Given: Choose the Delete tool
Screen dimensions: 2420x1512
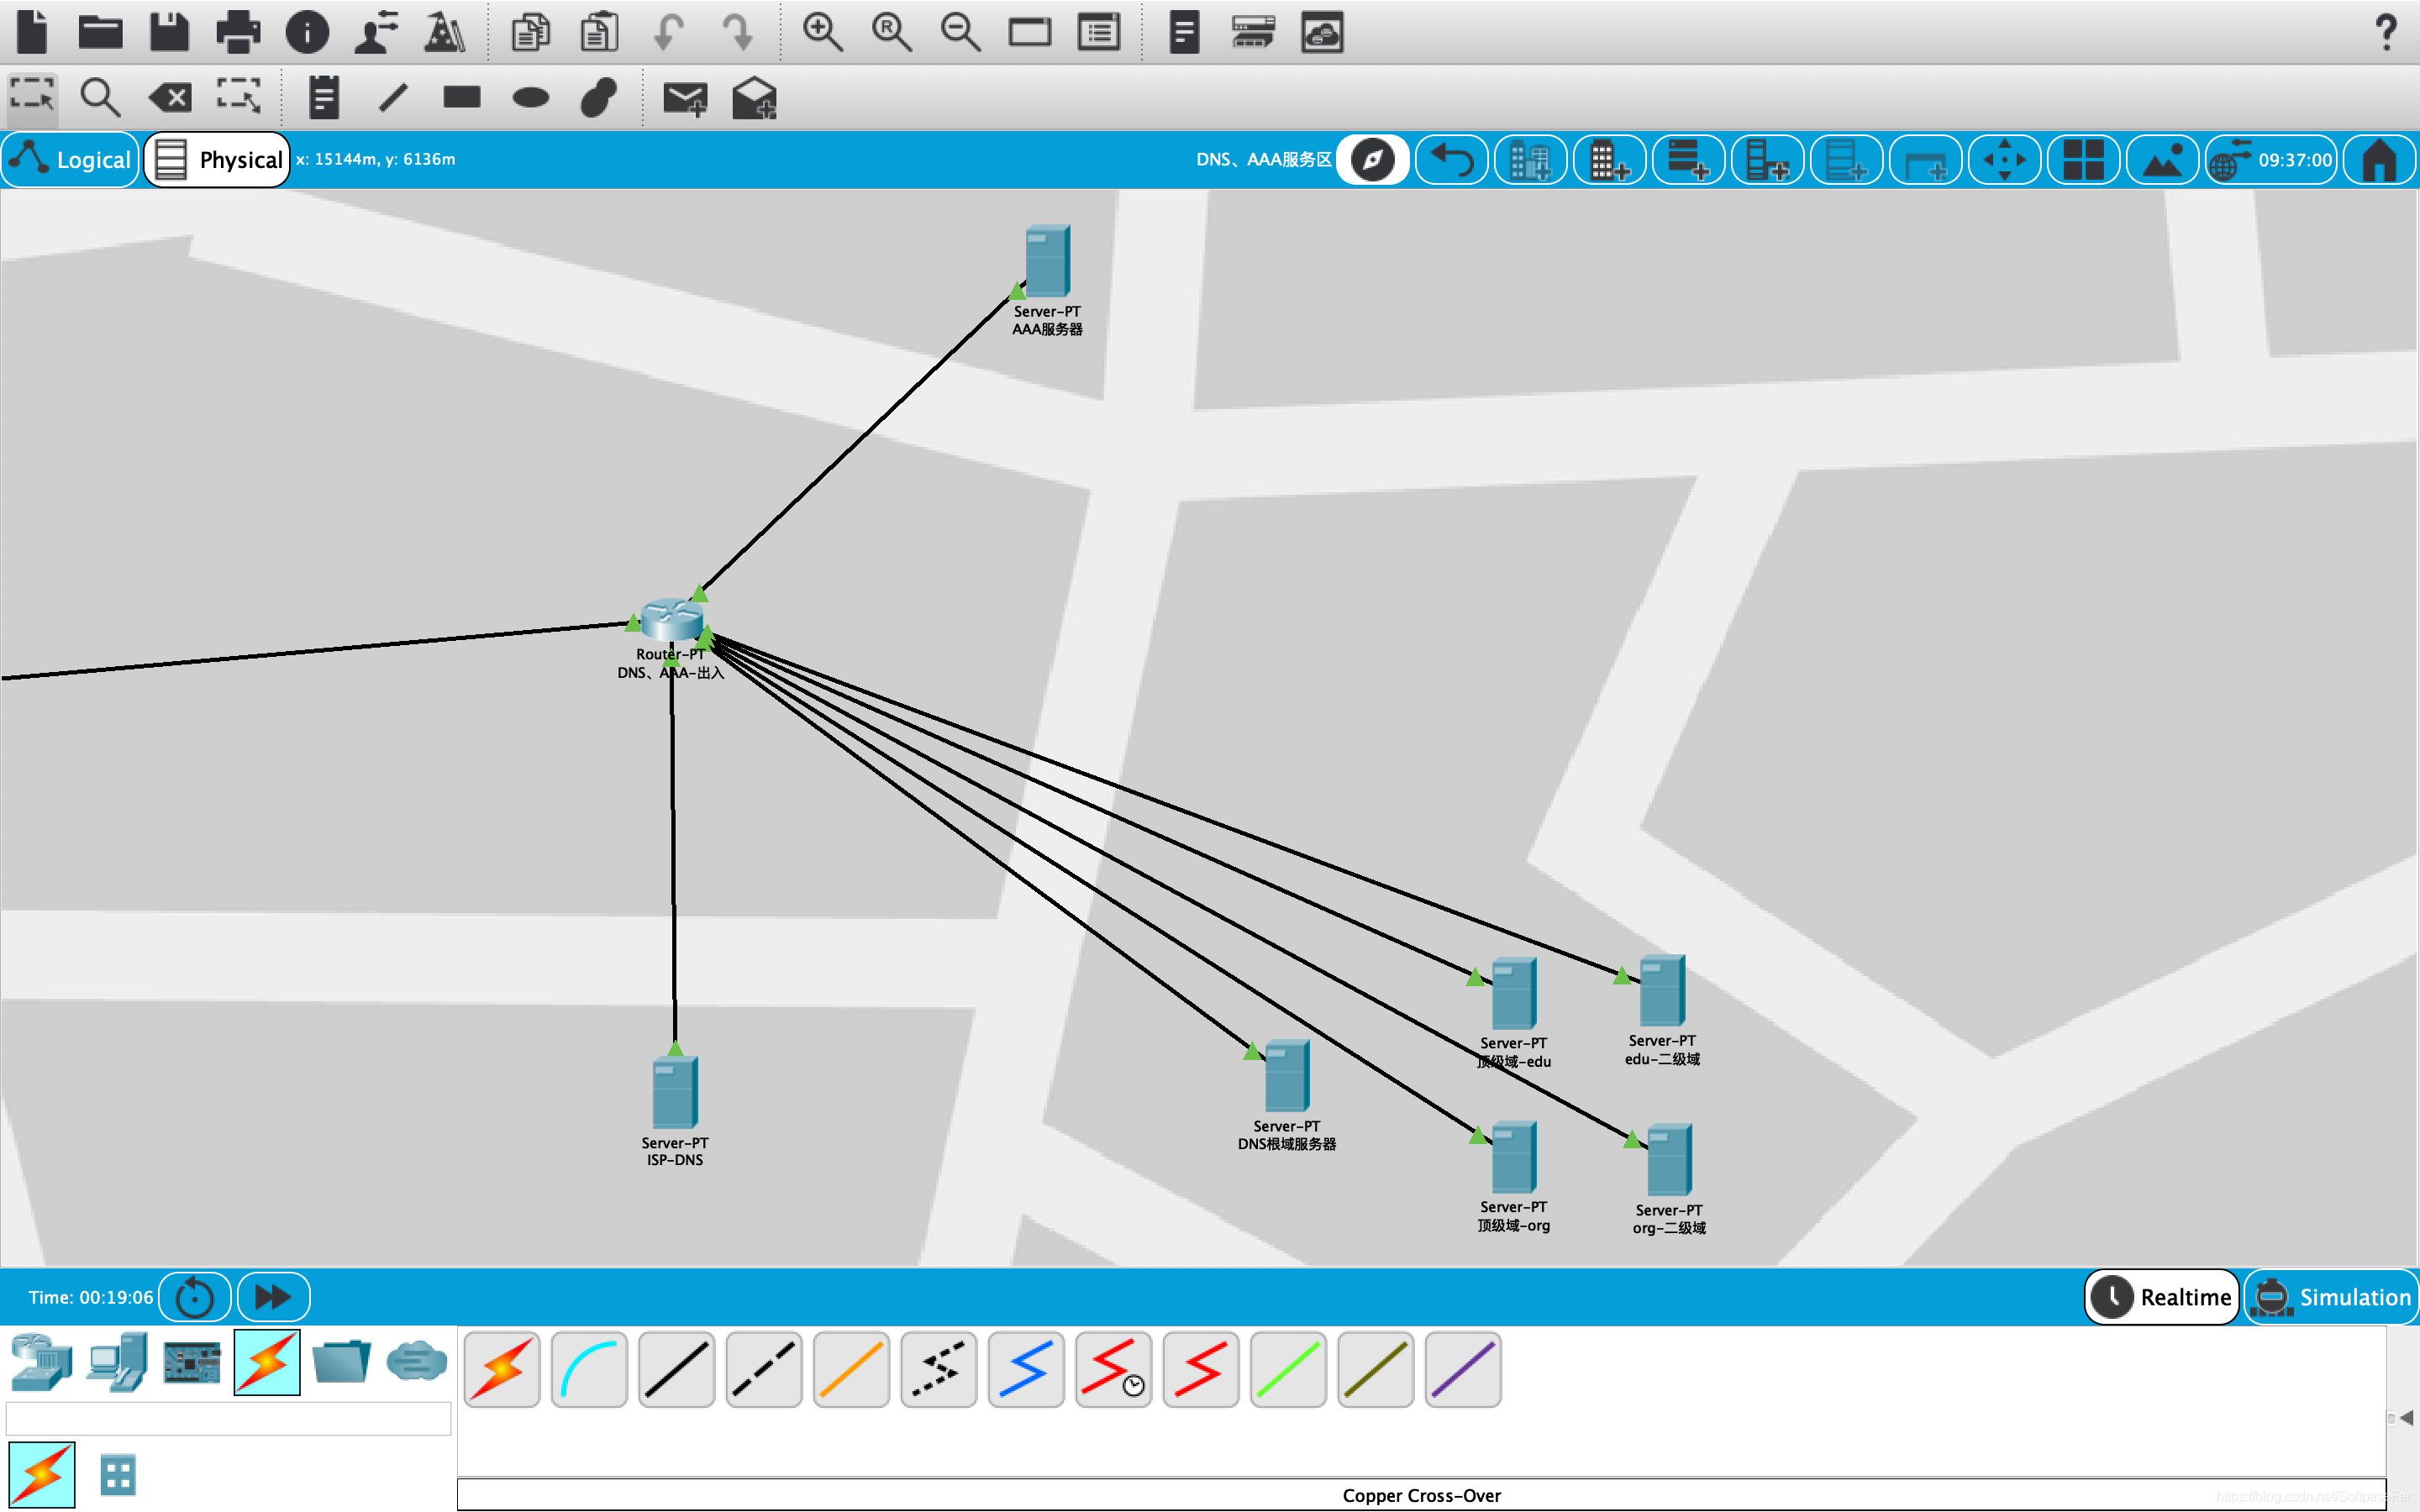Looking at the screenshot, I should click(x=169, y=97).
